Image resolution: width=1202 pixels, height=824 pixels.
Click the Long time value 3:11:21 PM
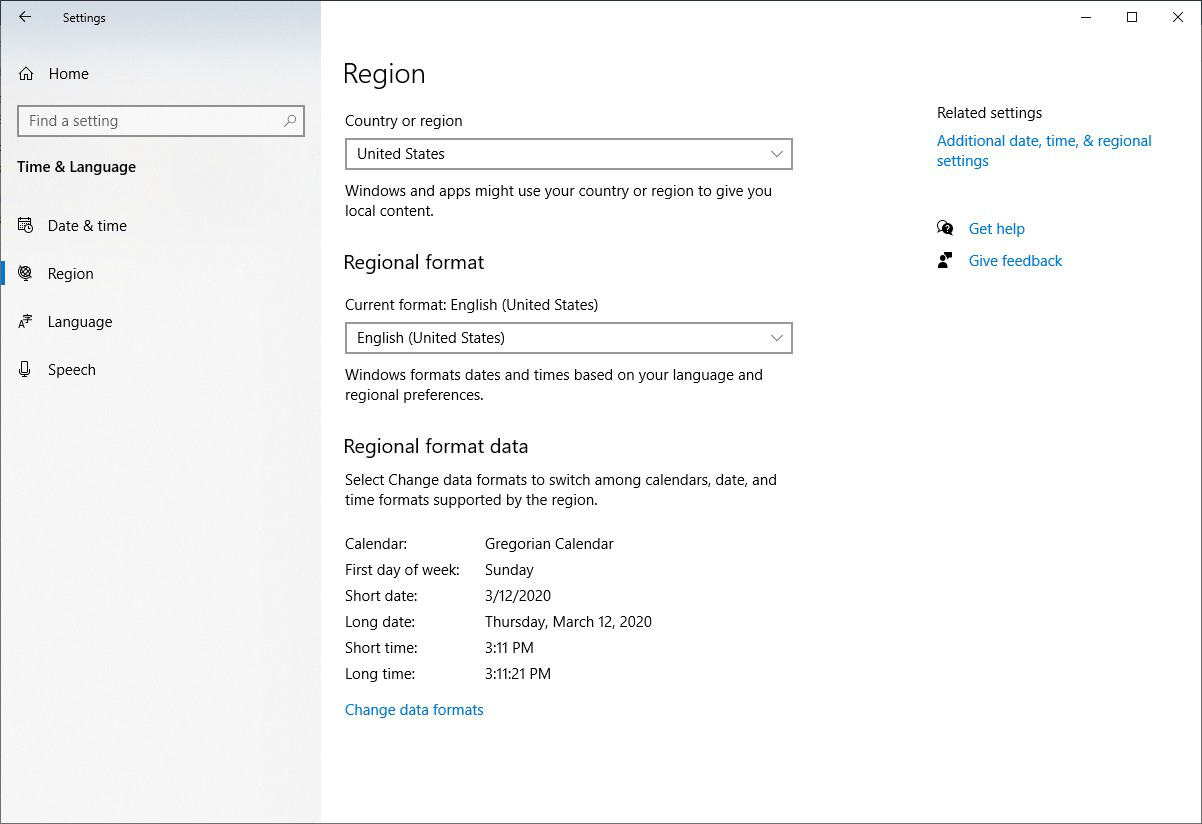pos(518,674)
